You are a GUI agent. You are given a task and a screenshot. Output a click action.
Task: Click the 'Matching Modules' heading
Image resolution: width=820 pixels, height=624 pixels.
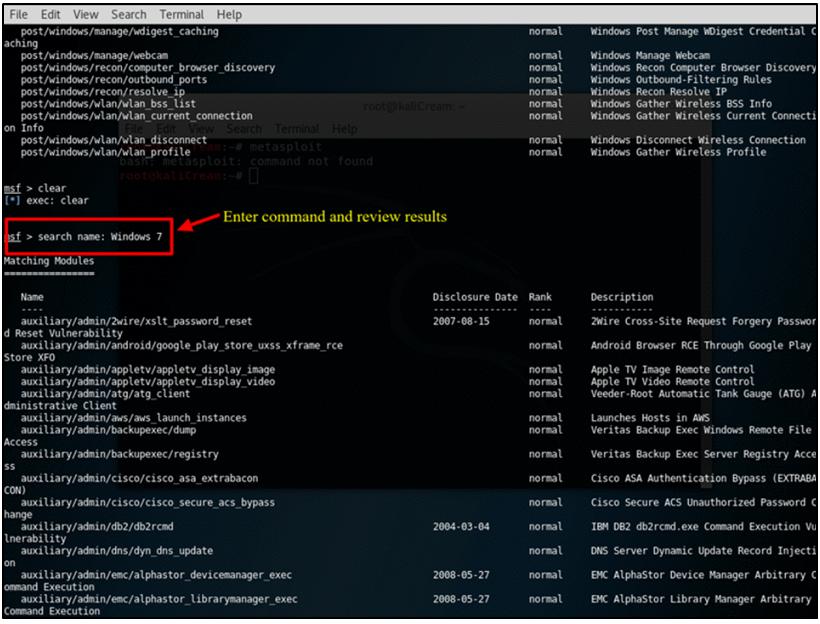48,261
